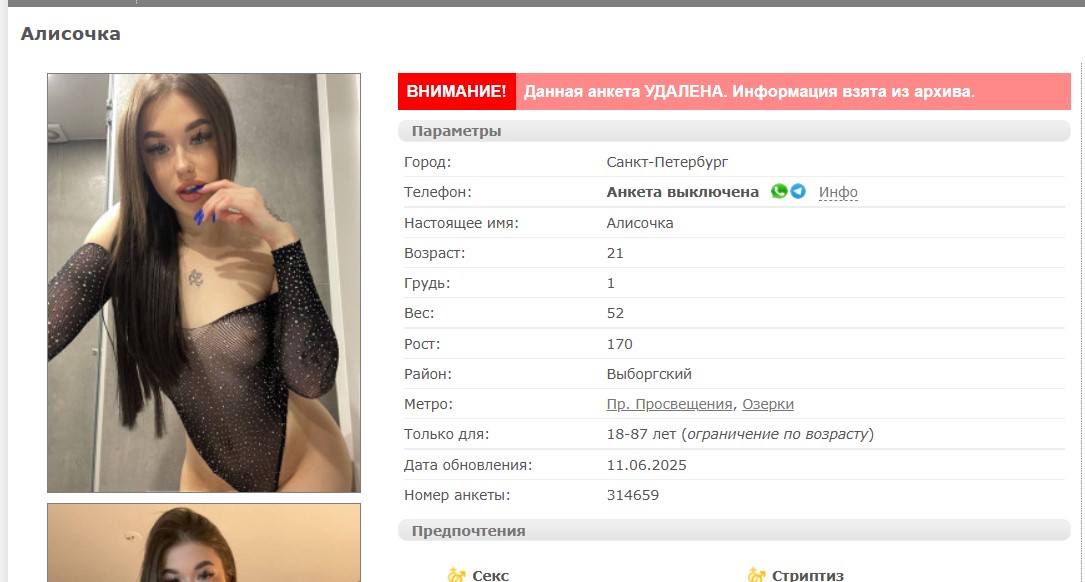Select the Стриптиз preference label

pos(808,576)
